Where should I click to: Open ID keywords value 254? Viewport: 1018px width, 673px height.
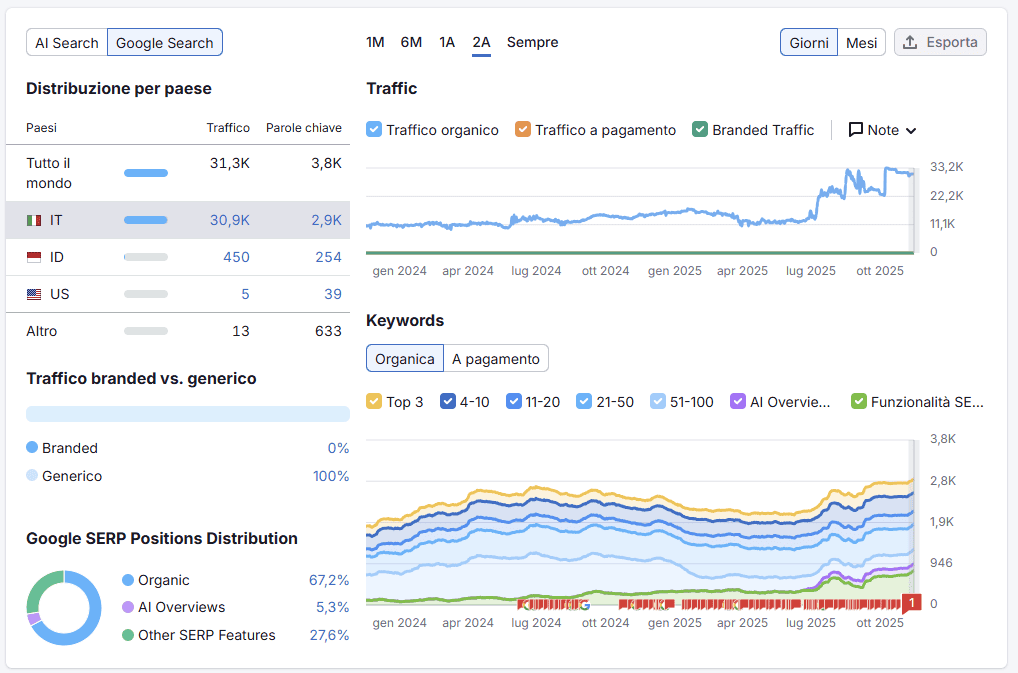(329, 258)
